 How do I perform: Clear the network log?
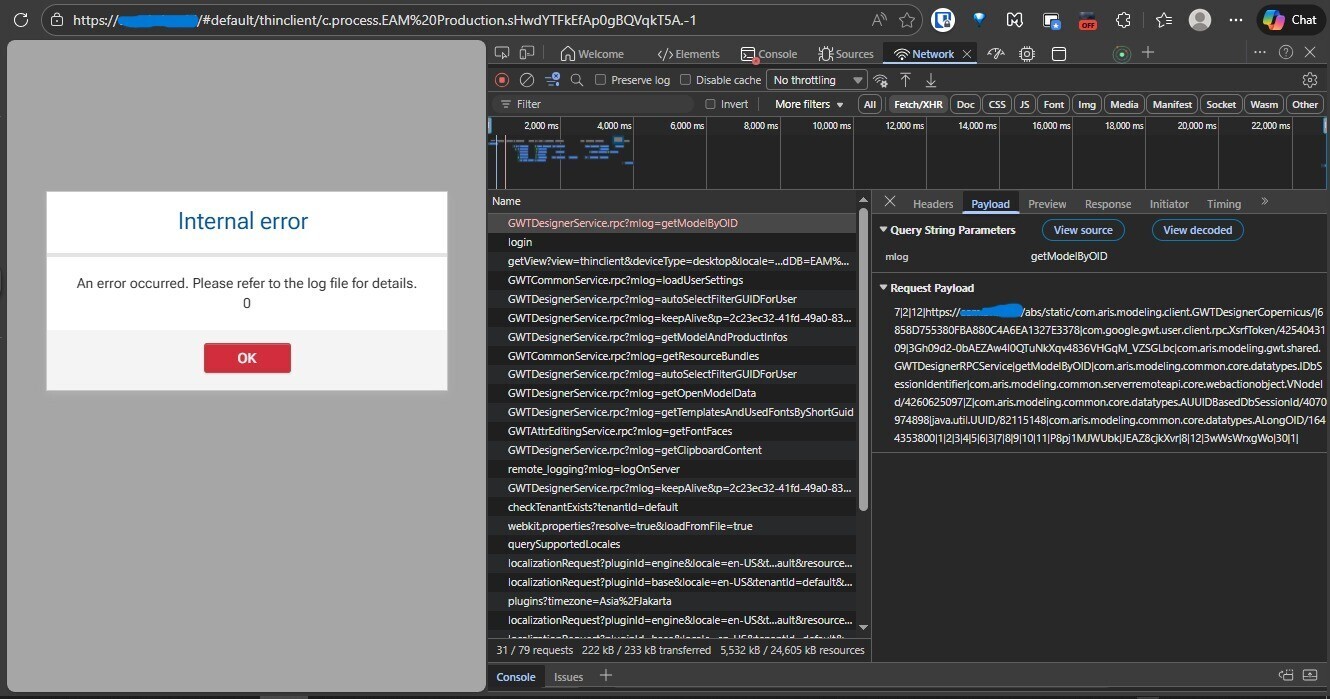527,80
